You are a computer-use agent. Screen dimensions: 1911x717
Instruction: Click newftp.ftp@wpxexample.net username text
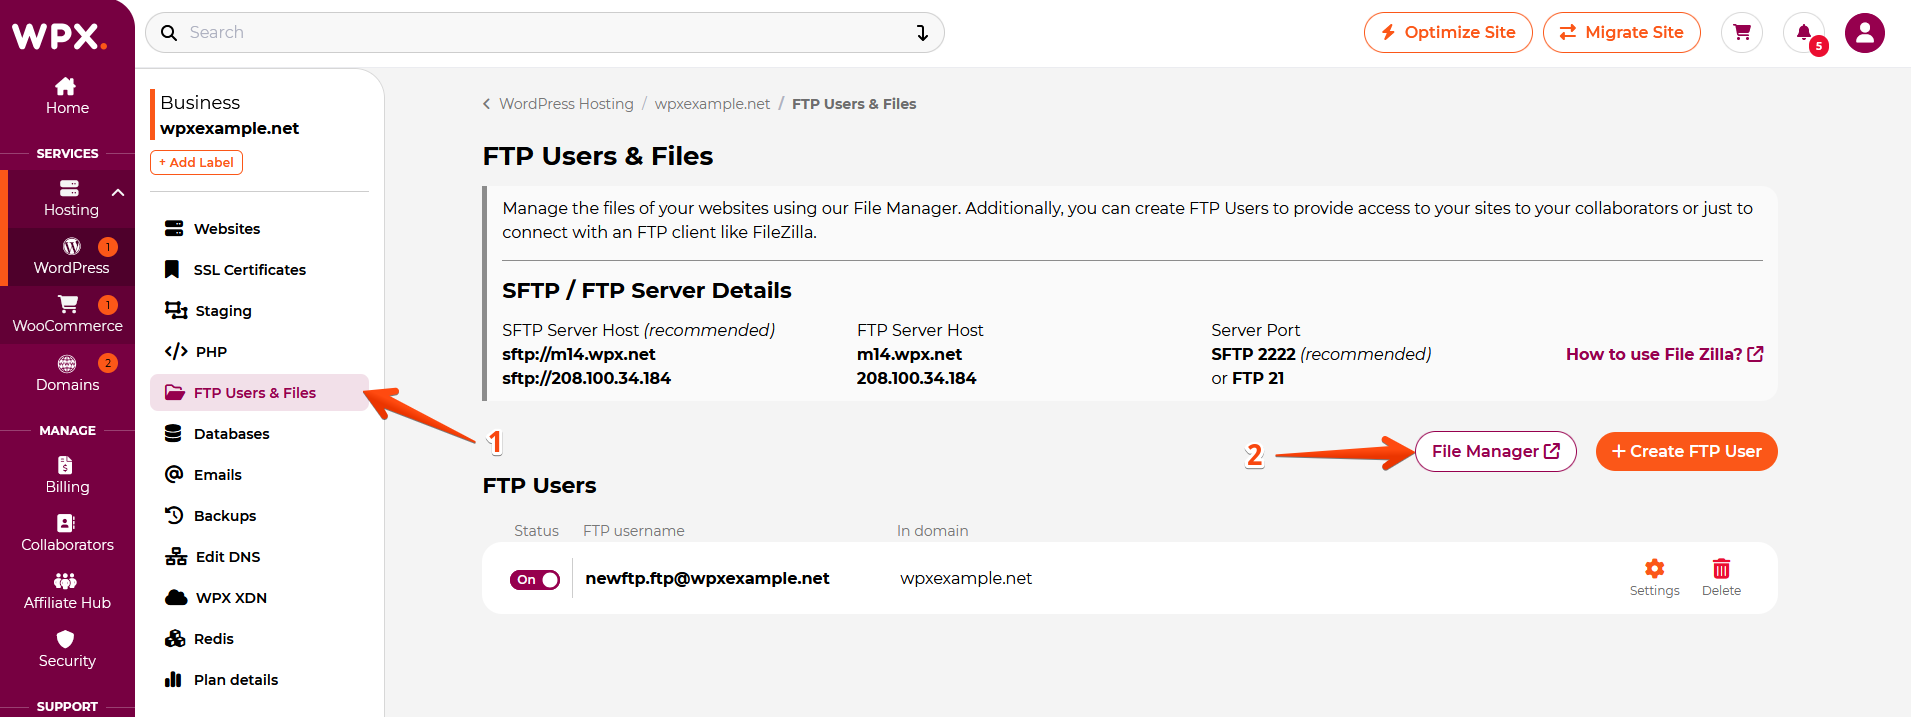707,578
